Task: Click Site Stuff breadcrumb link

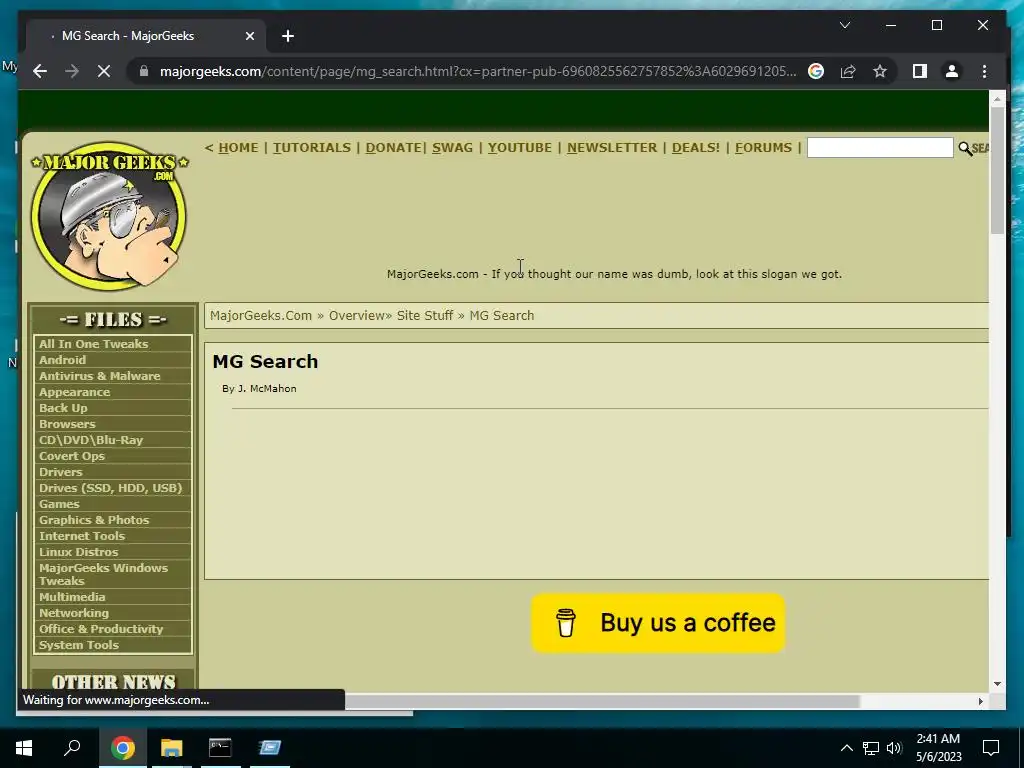Action: point(424,315)
